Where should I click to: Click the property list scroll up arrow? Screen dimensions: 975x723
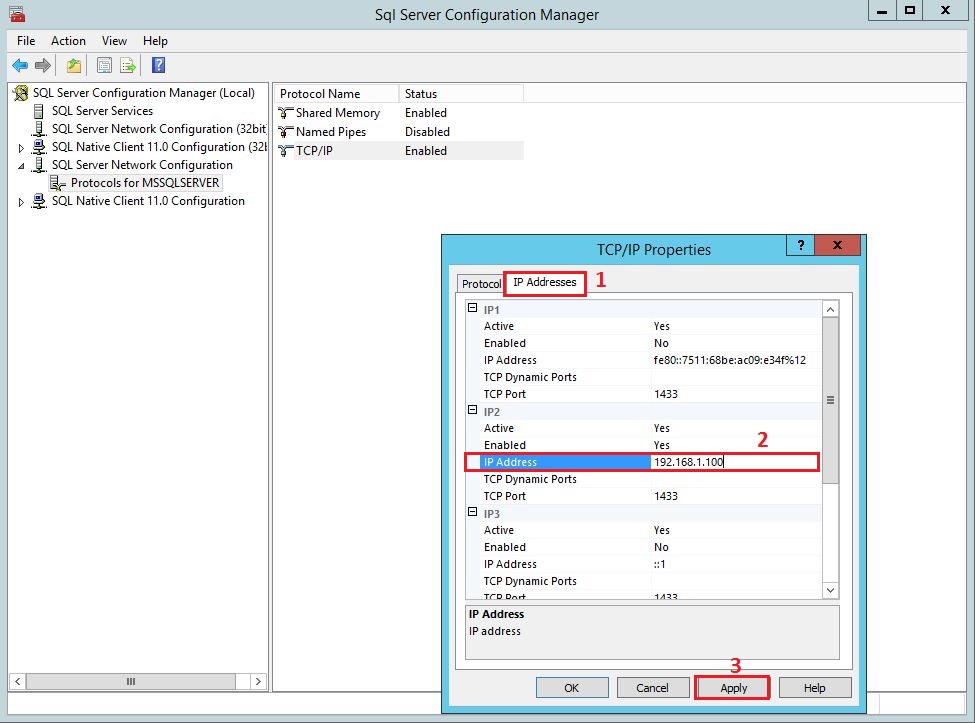(x=830, y=310)
